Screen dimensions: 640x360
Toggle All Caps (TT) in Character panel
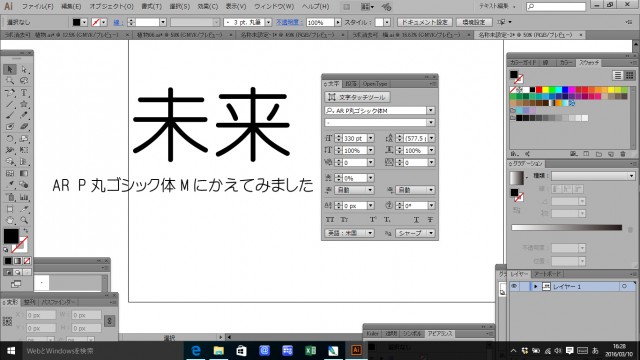click(330, 220)
